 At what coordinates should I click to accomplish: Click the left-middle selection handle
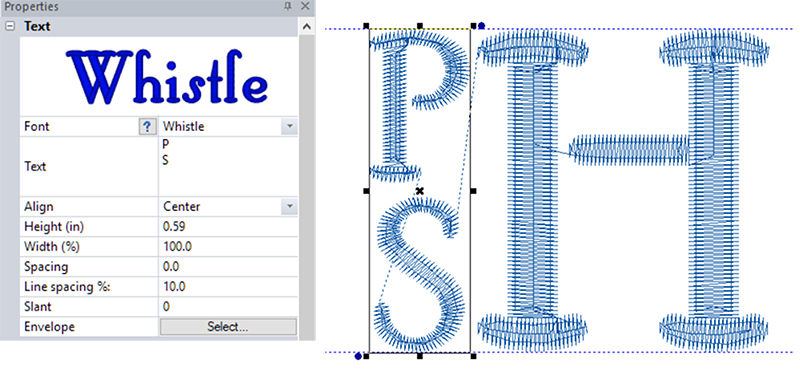click(x=366, y=191)
